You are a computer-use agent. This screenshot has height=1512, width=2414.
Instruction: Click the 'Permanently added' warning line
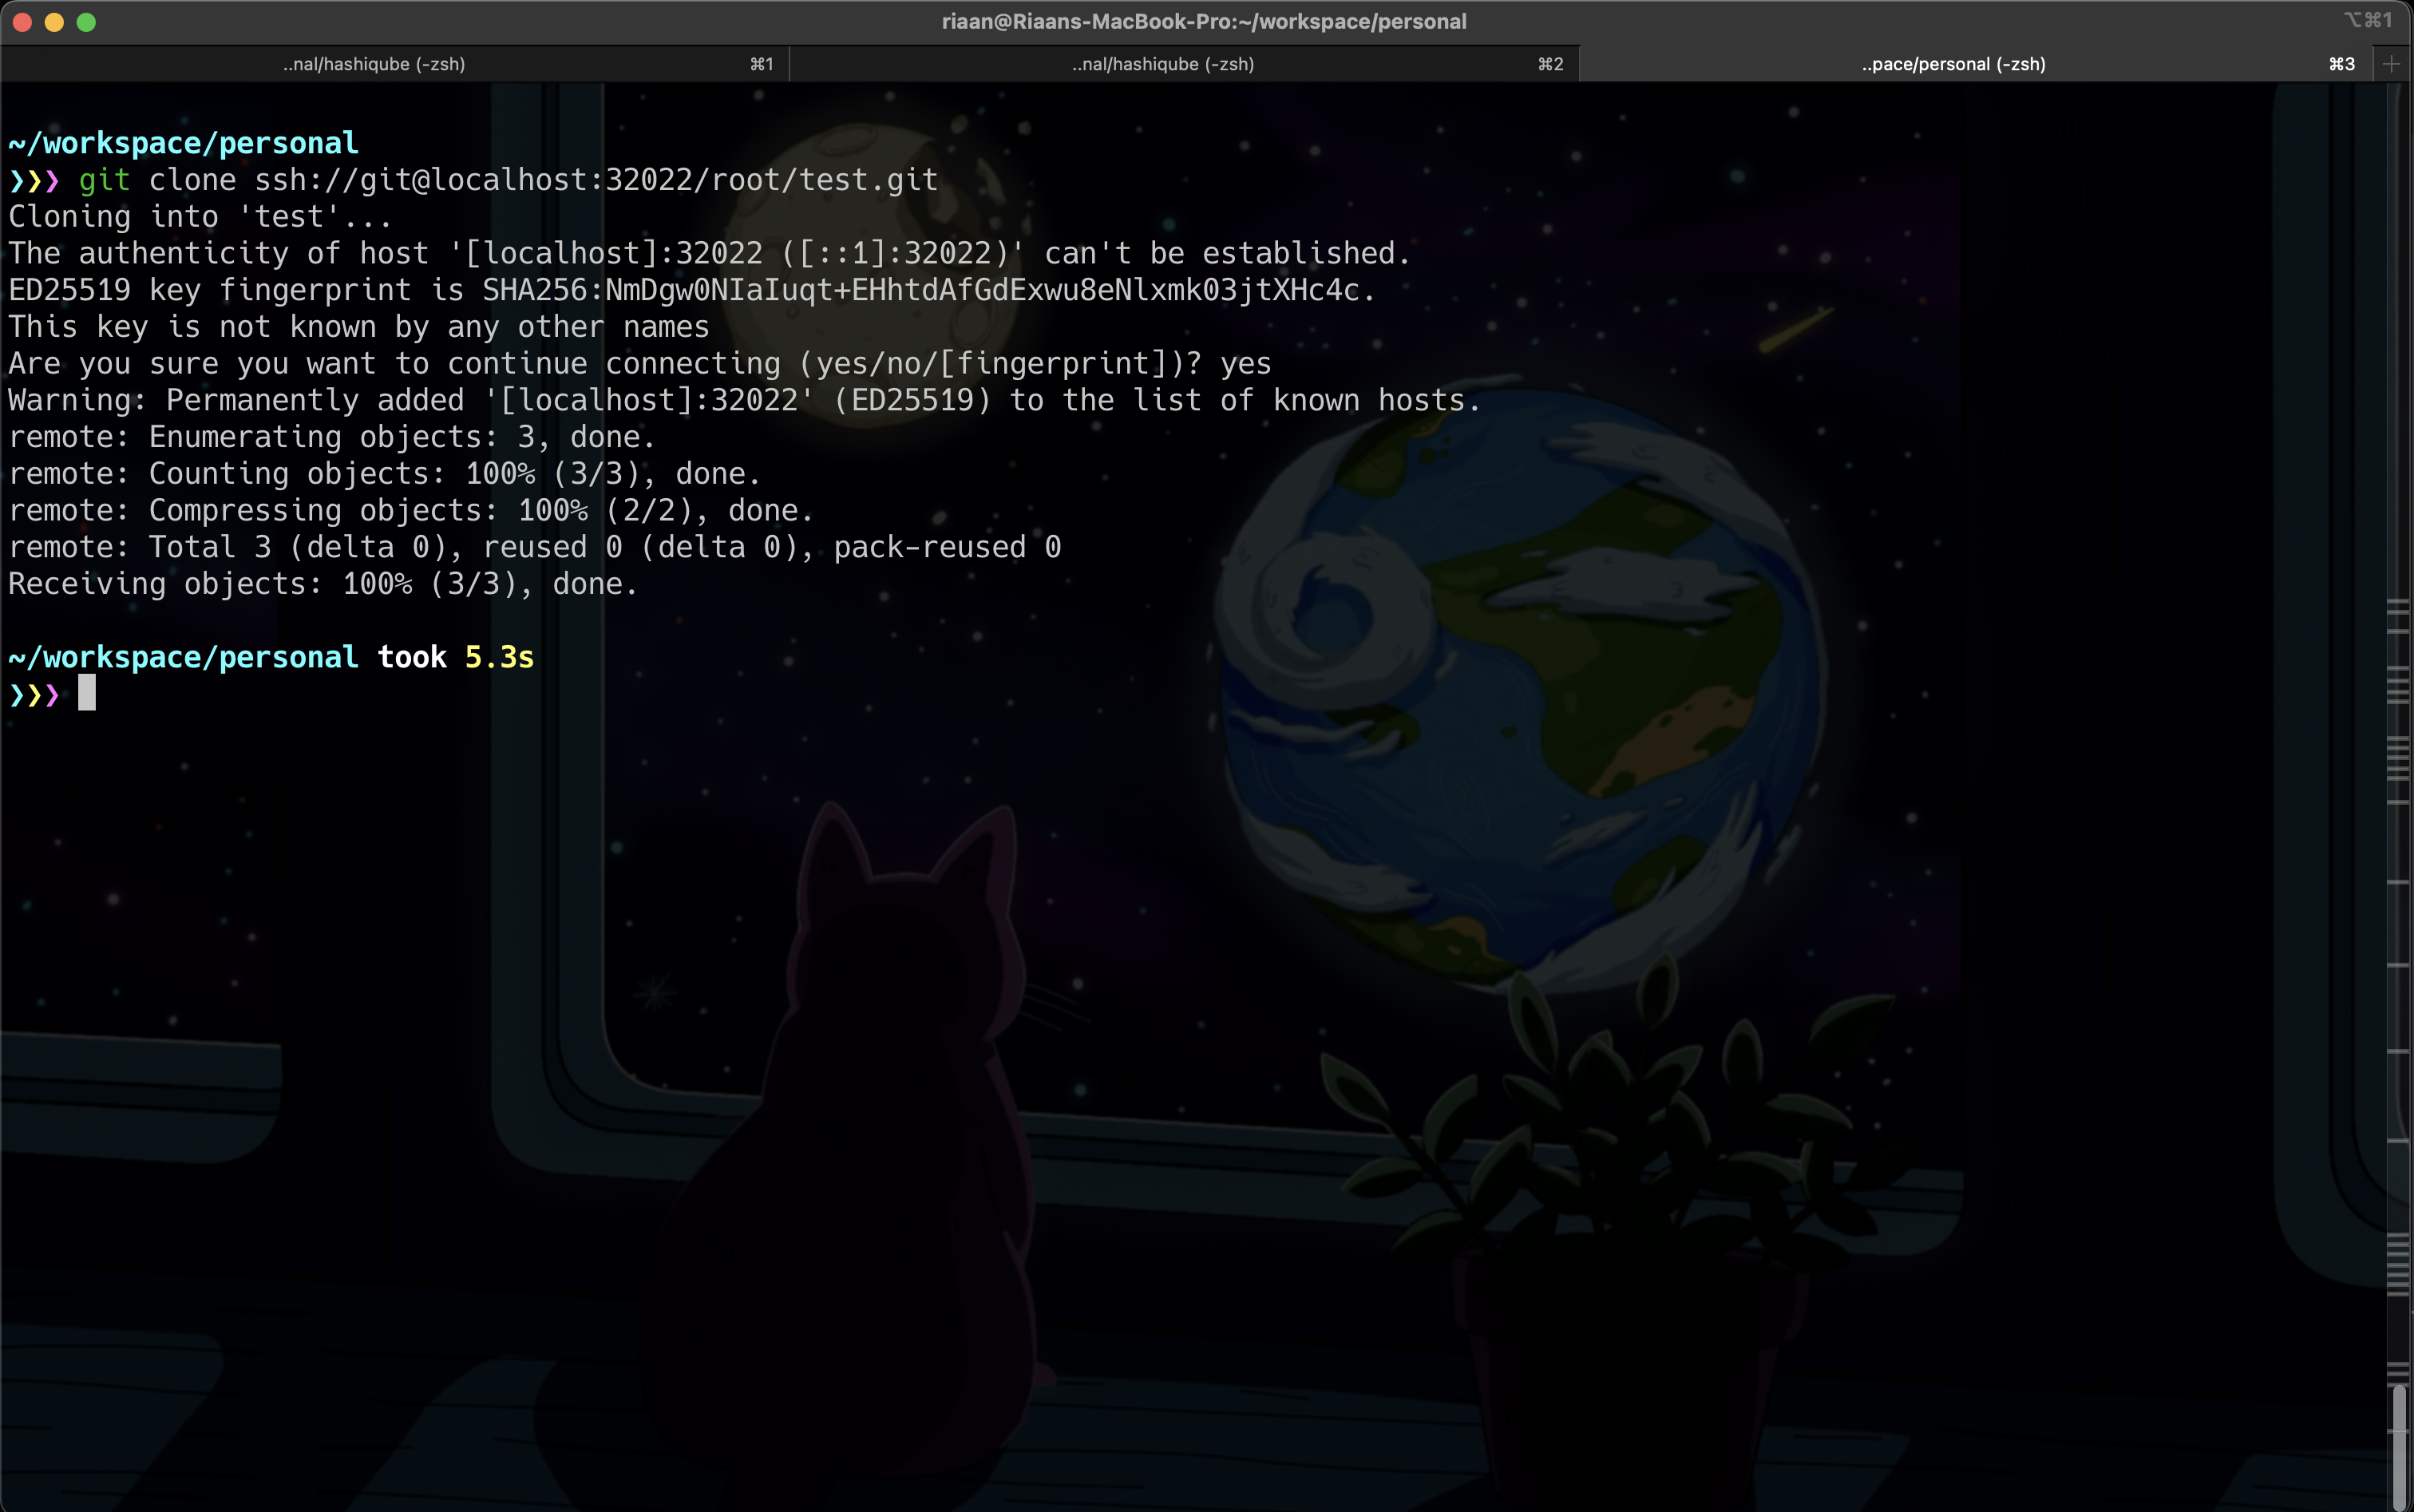coord(744,401)
